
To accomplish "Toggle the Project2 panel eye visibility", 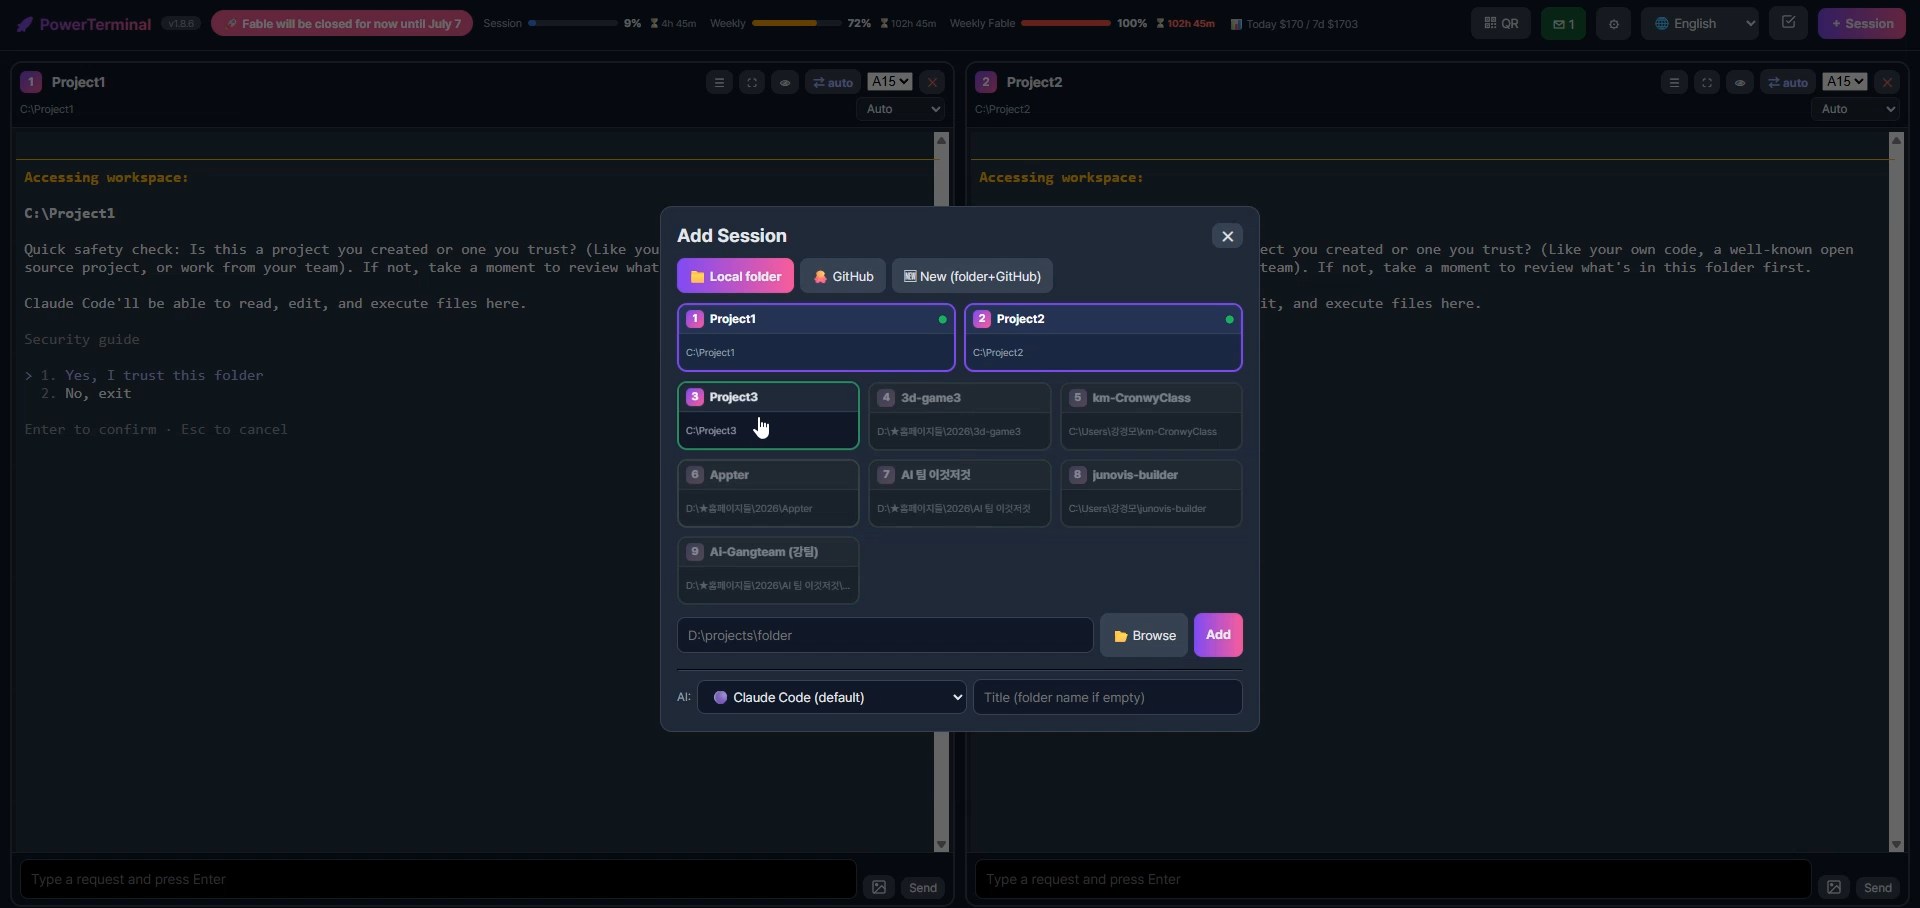I will point(1740,82).
